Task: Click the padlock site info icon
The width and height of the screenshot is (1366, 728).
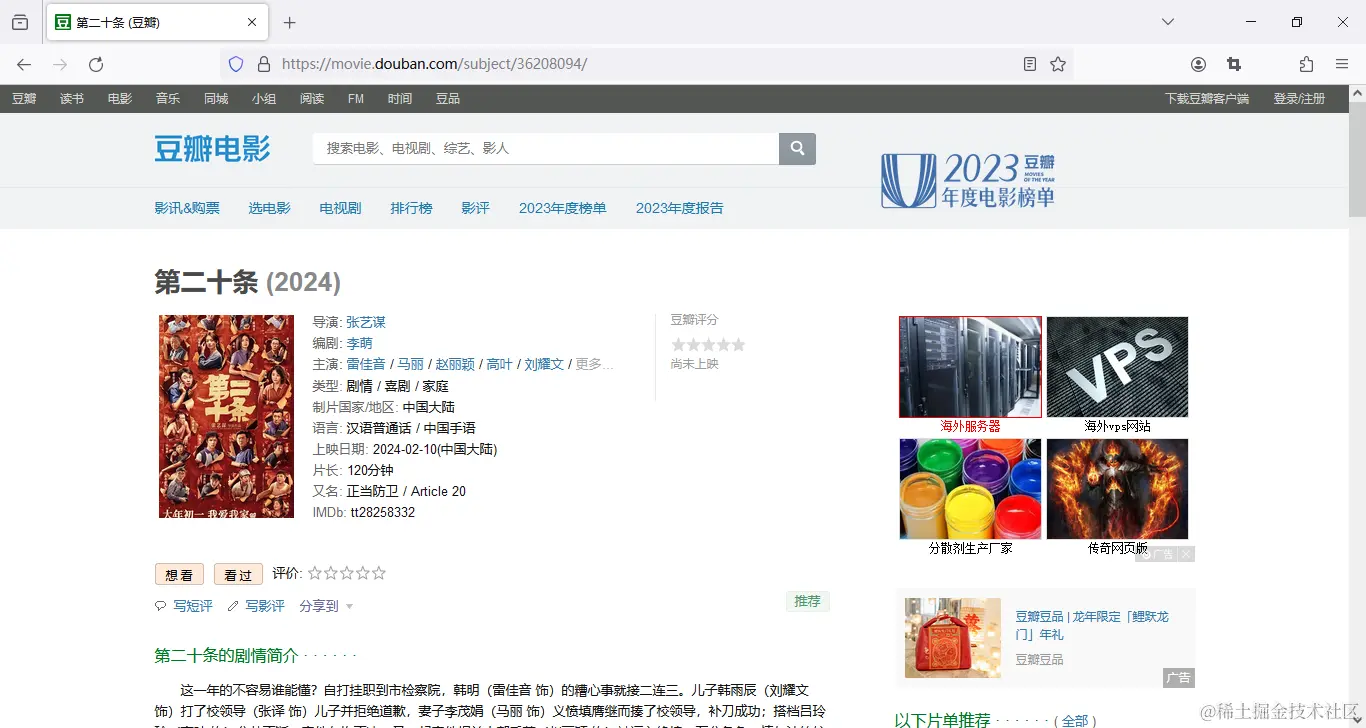Action: (x=264, y=64)
